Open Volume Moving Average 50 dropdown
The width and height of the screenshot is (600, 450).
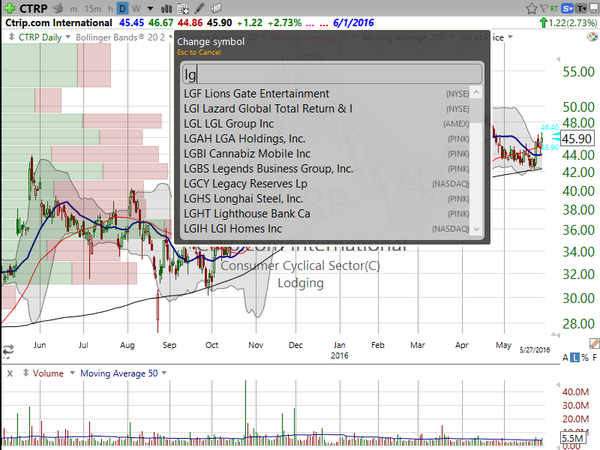164,373
